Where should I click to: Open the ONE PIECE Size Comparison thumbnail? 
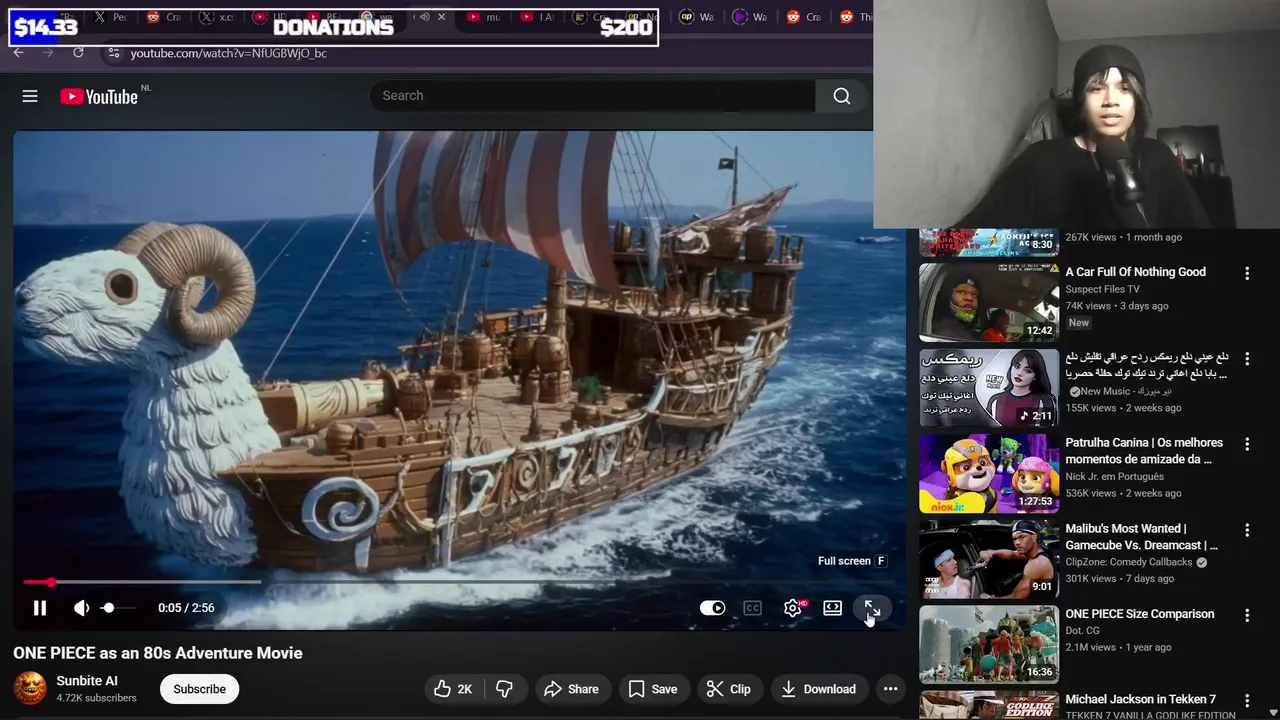click(989, 644)
